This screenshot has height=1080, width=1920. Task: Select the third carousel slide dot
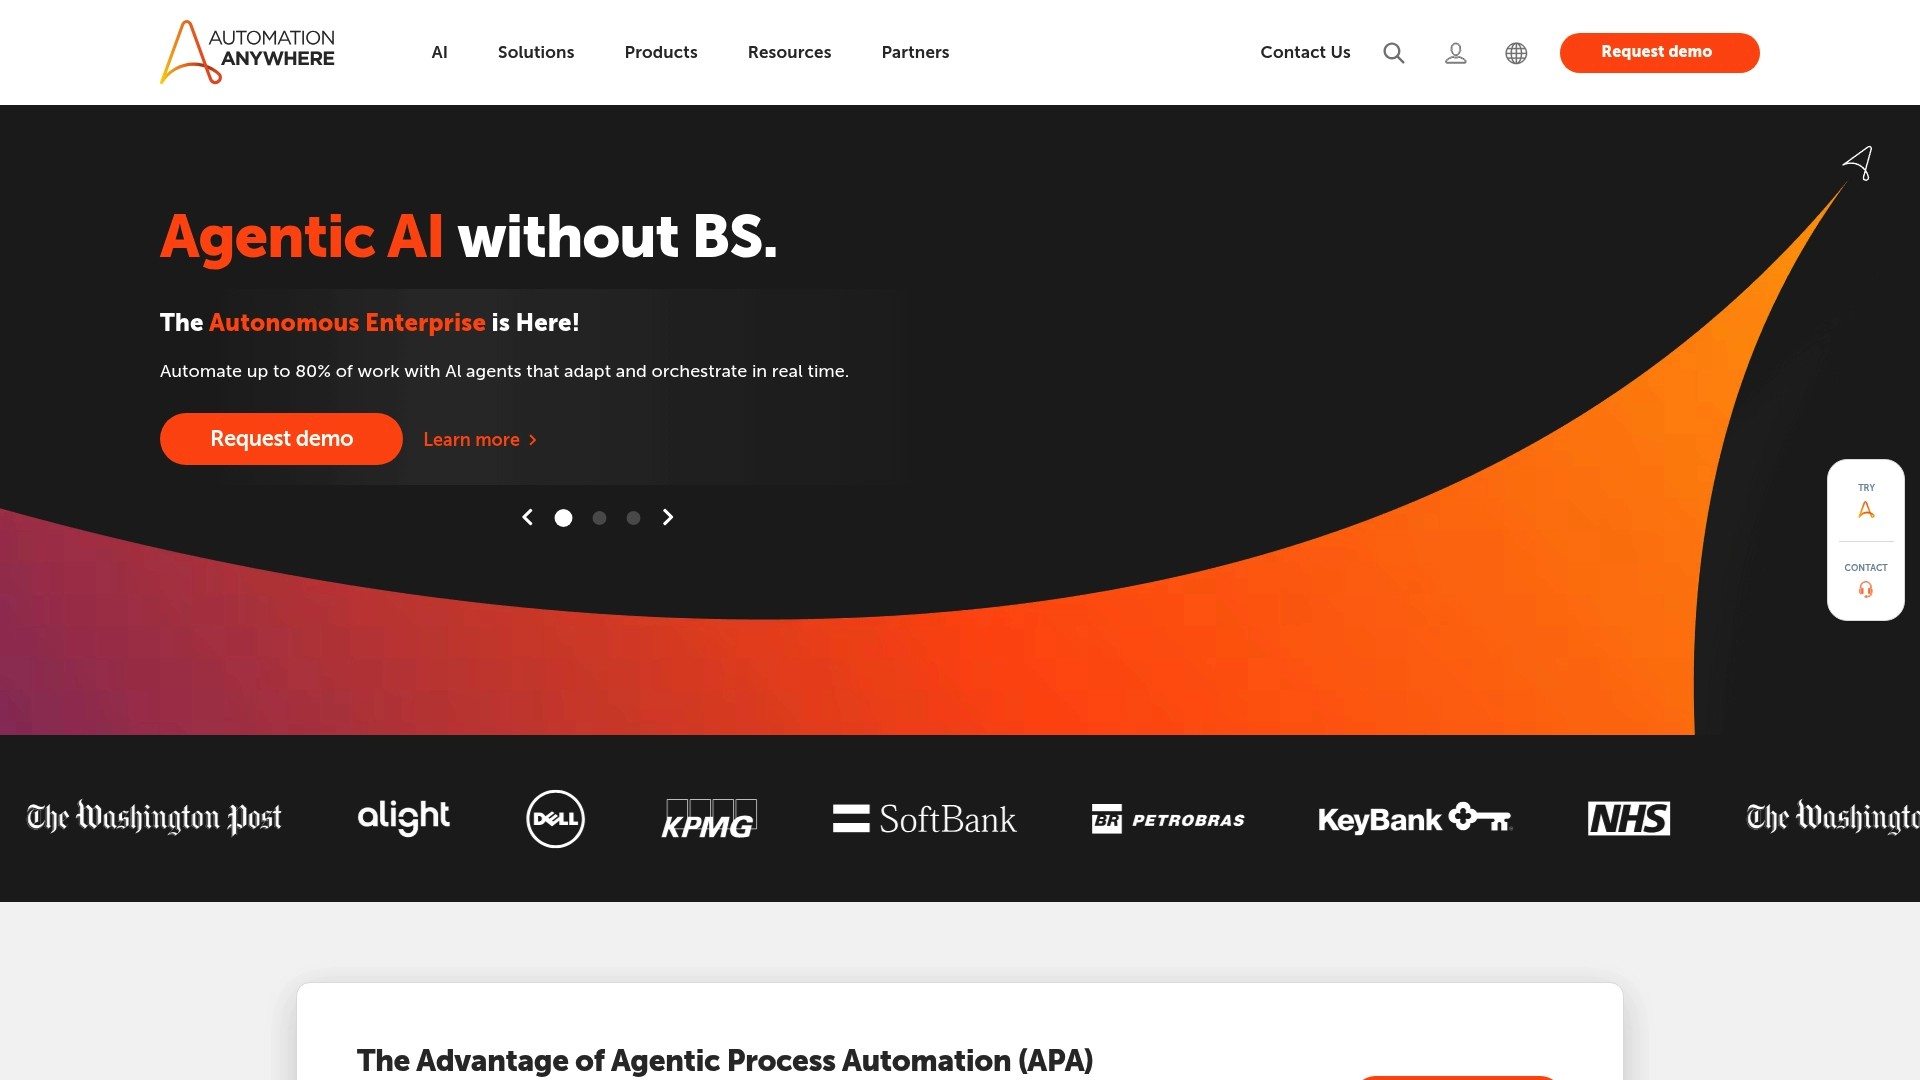tap(633, 518)
